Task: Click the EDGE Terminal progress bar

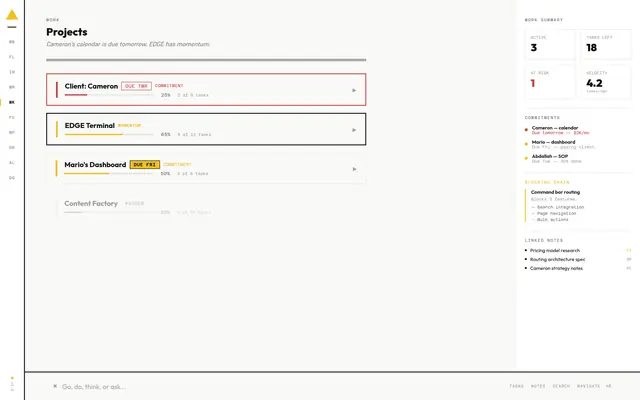Action: click(x=109, y=134)
